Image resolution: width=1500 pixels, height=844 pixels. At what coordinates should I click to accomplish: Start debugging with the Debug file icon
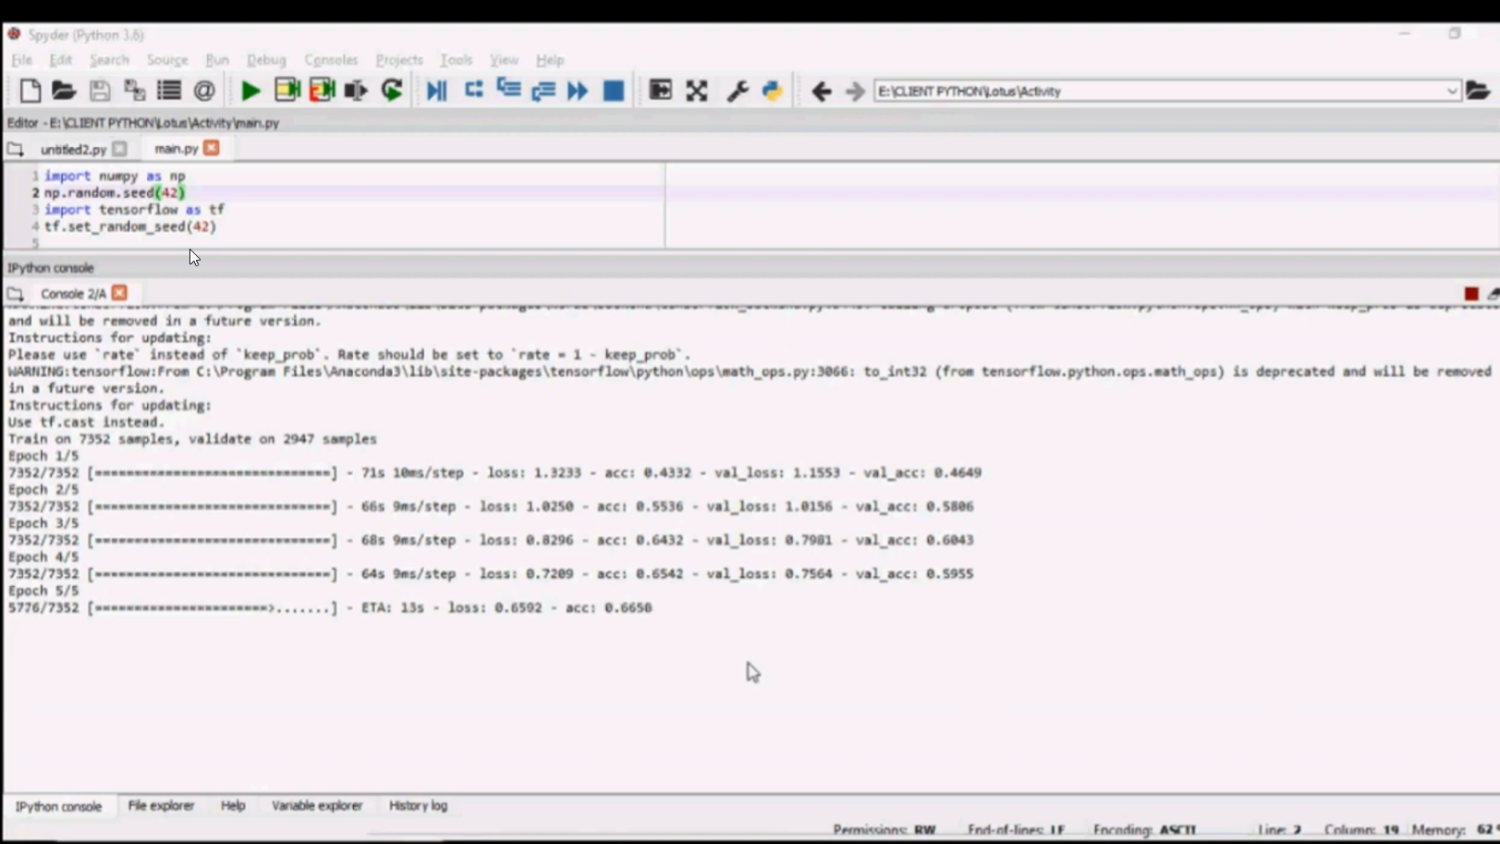(436, 91)
